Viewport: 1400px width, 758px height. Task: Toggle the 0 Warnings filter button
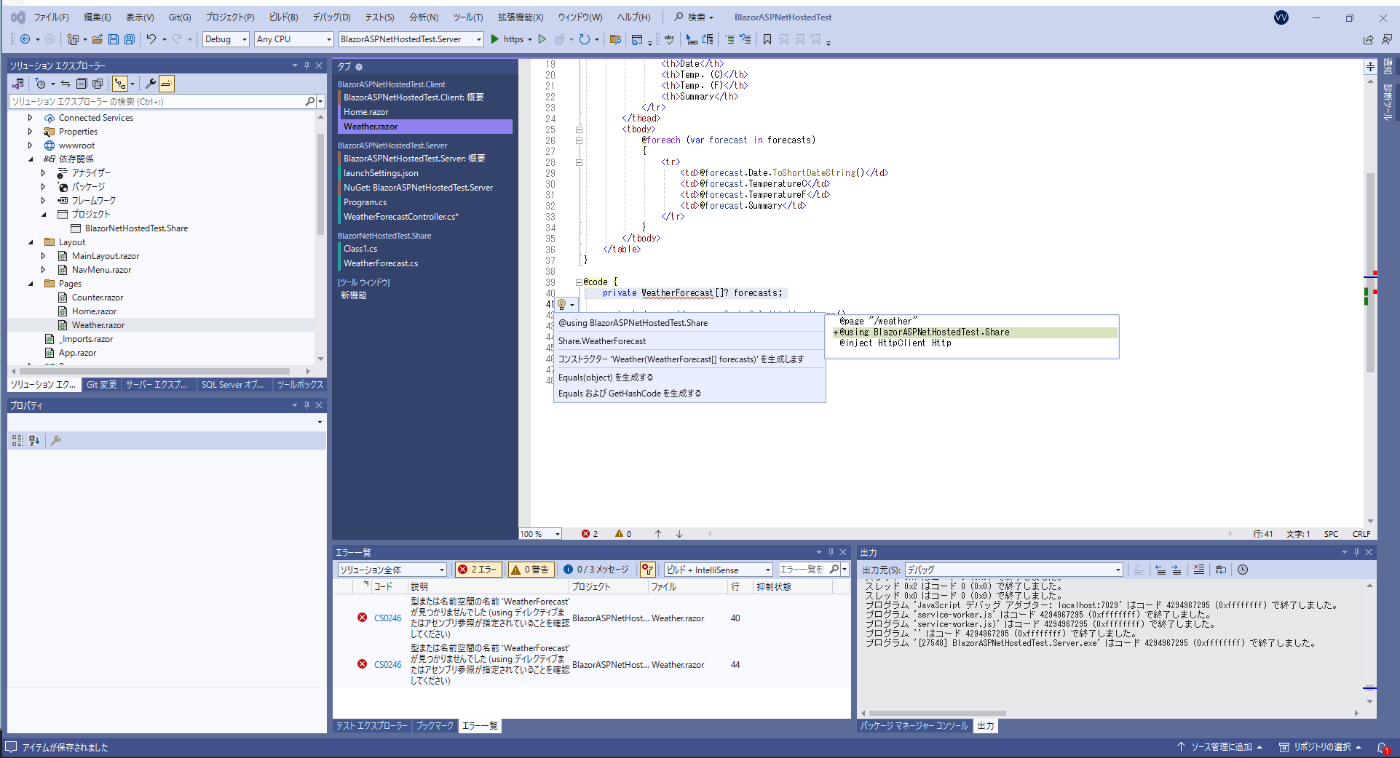coord(531,569)
